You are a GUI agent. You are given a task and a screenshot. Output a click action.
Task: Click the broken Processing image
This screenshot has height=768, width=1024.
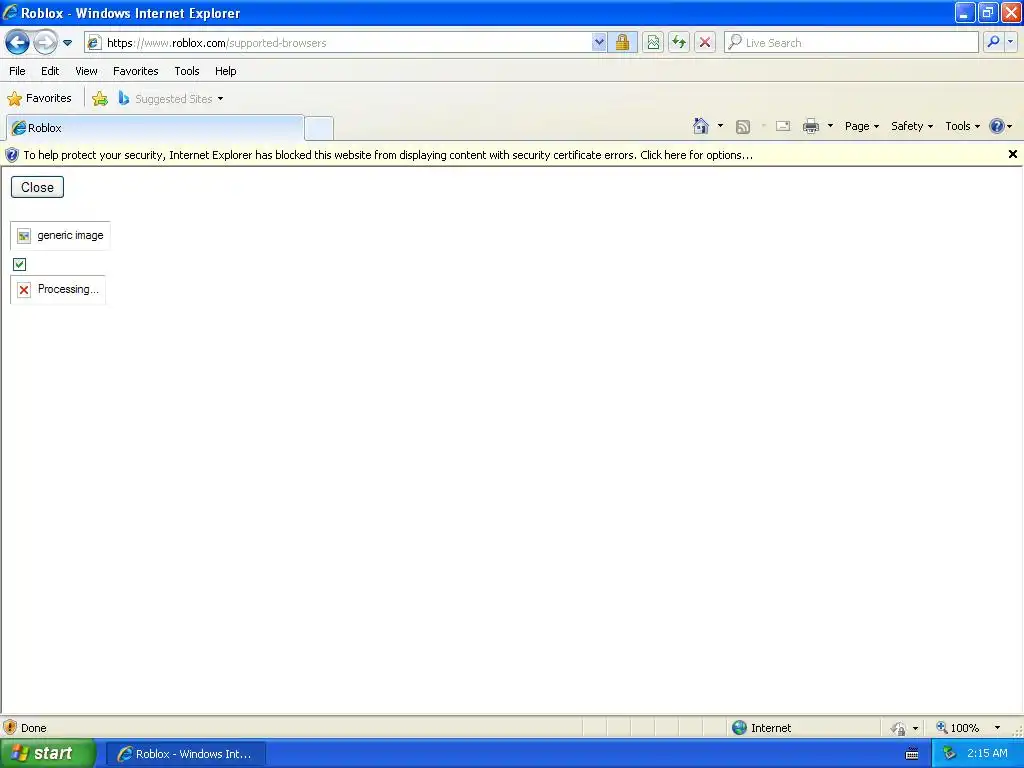point(58,290)
